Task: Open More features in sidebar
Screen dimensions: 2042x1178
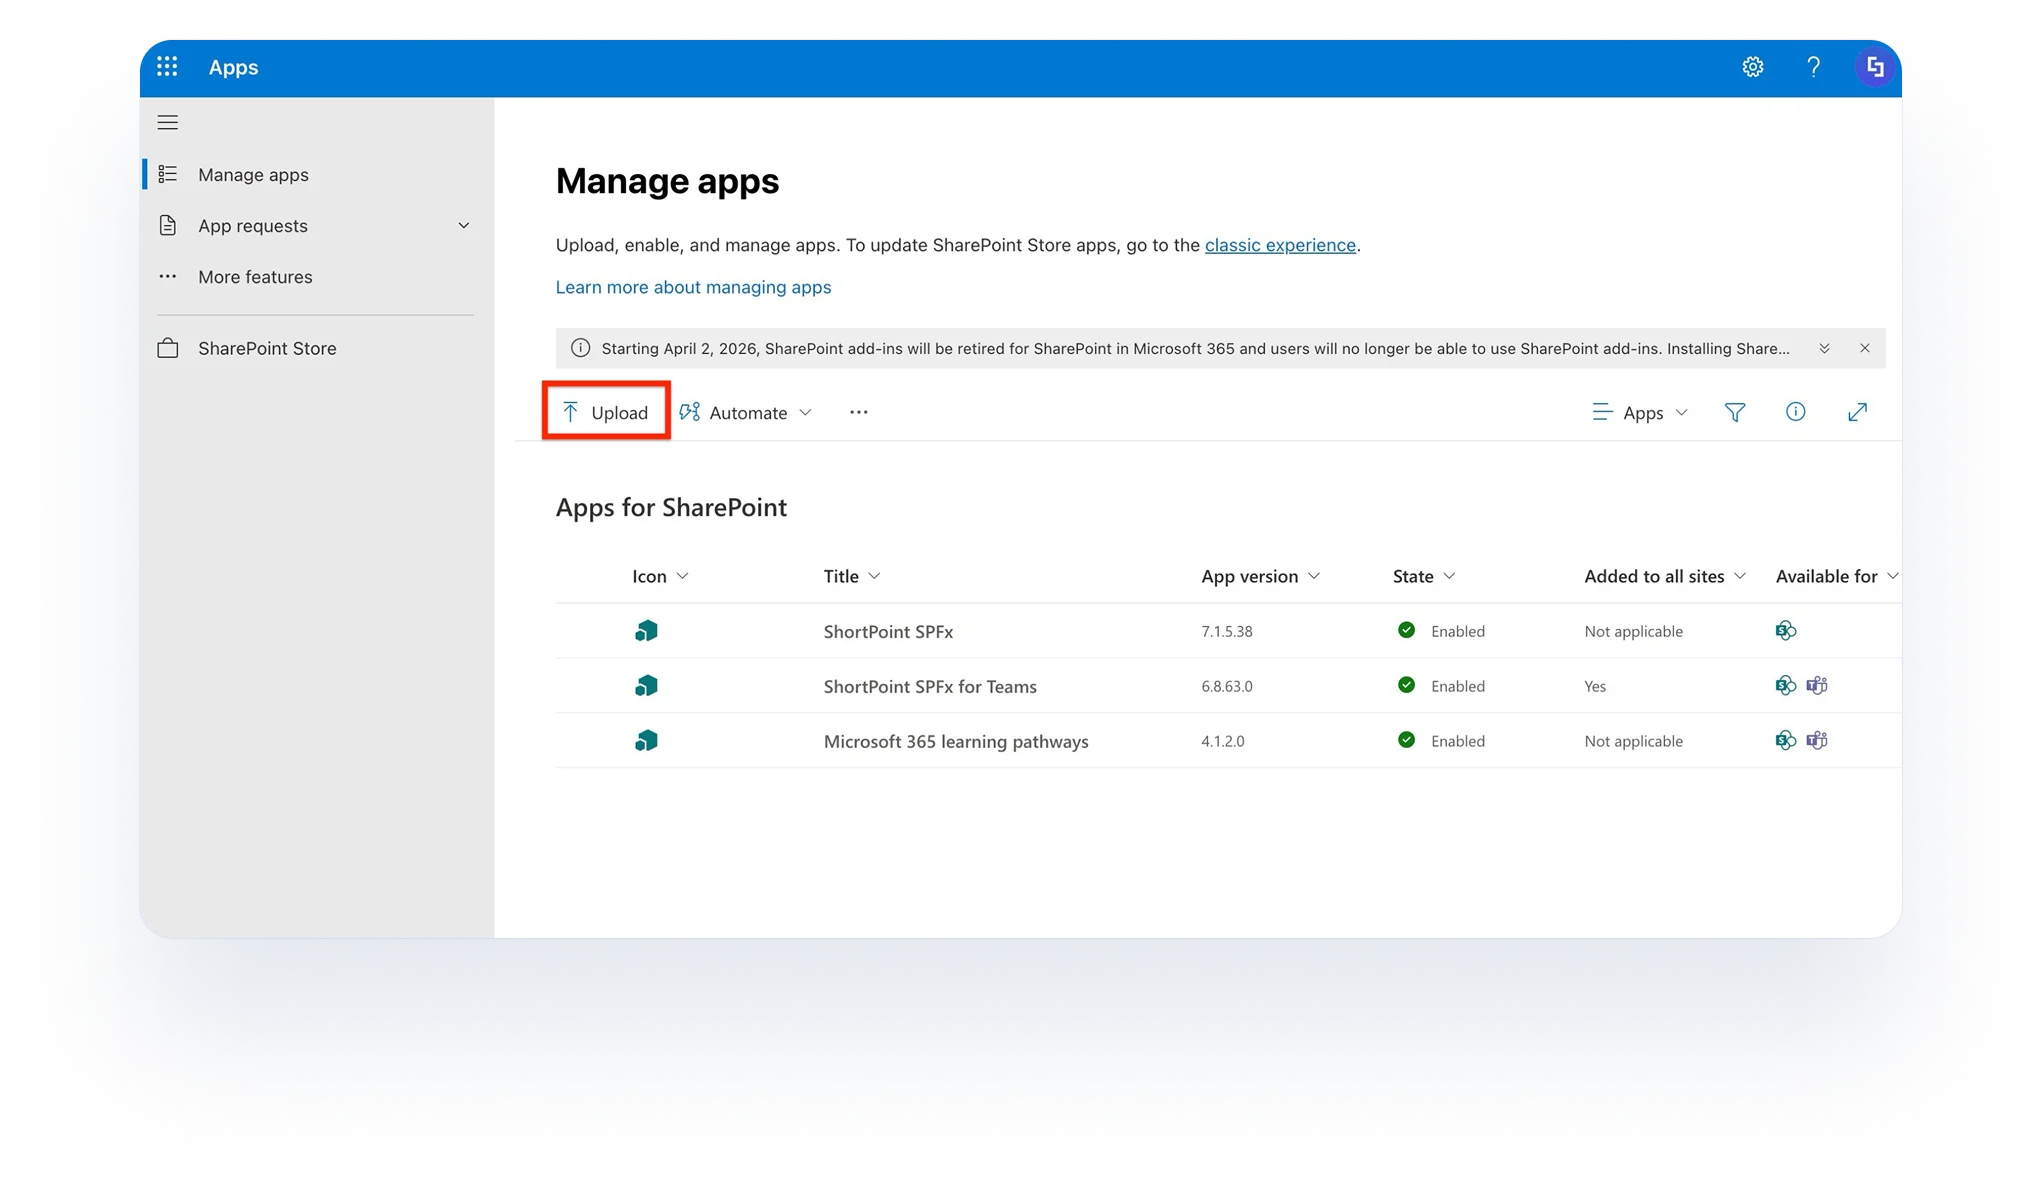Action: [x=255, y=276]
